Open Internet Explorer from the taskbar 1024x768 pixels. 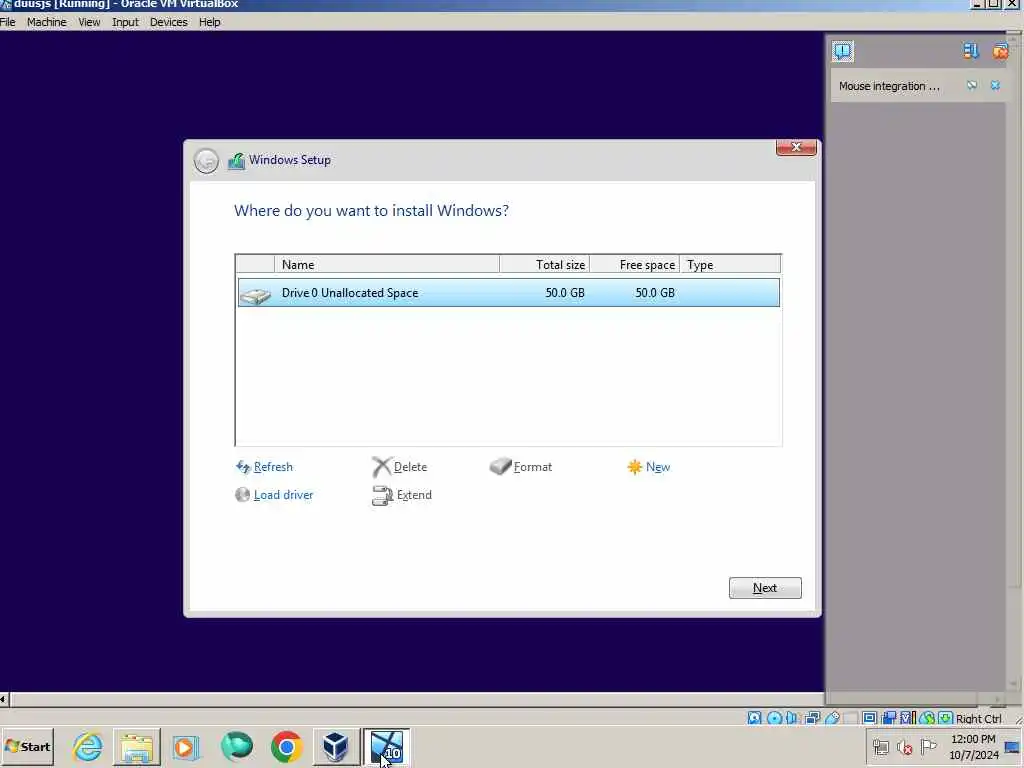pos(88,746)
